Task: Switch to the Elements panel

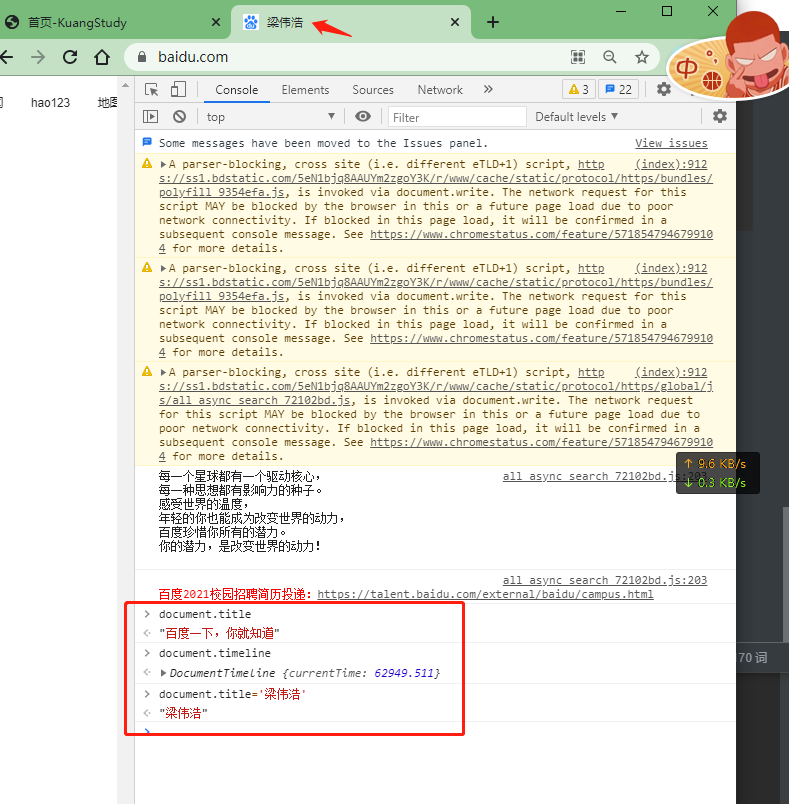Action: coord(305,90)
